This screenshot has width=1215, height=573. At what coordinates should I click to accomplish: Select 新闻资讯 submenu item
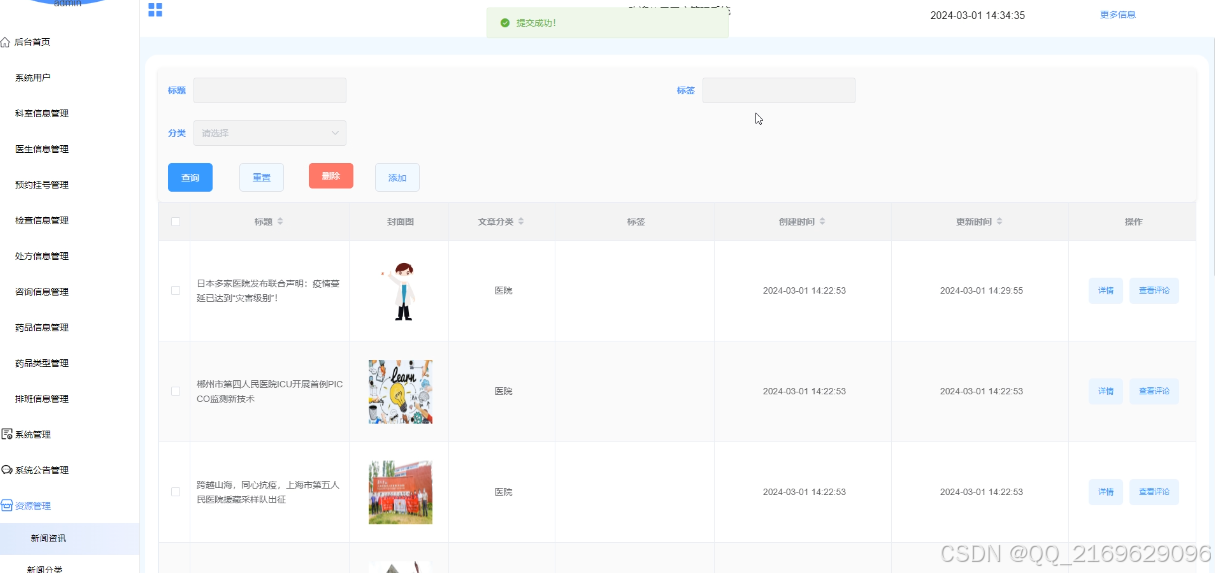point(70,538)
